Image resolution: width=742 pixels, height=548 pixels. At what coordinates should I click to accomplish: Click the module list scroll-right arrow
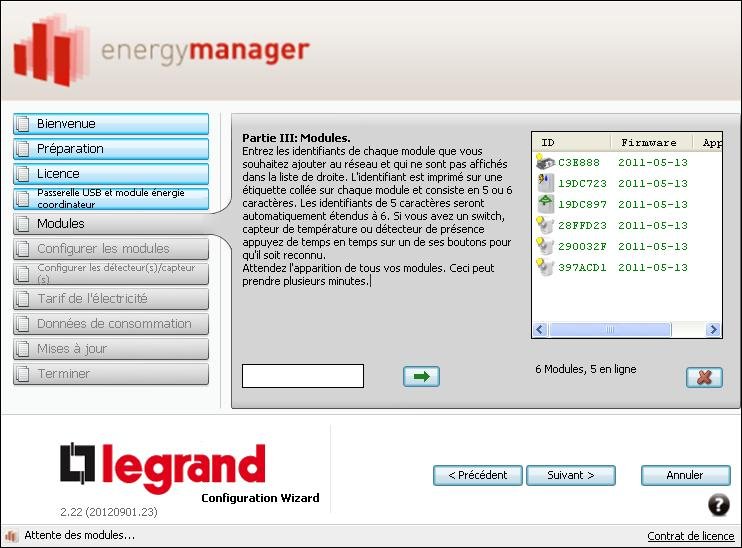[713, 329]
